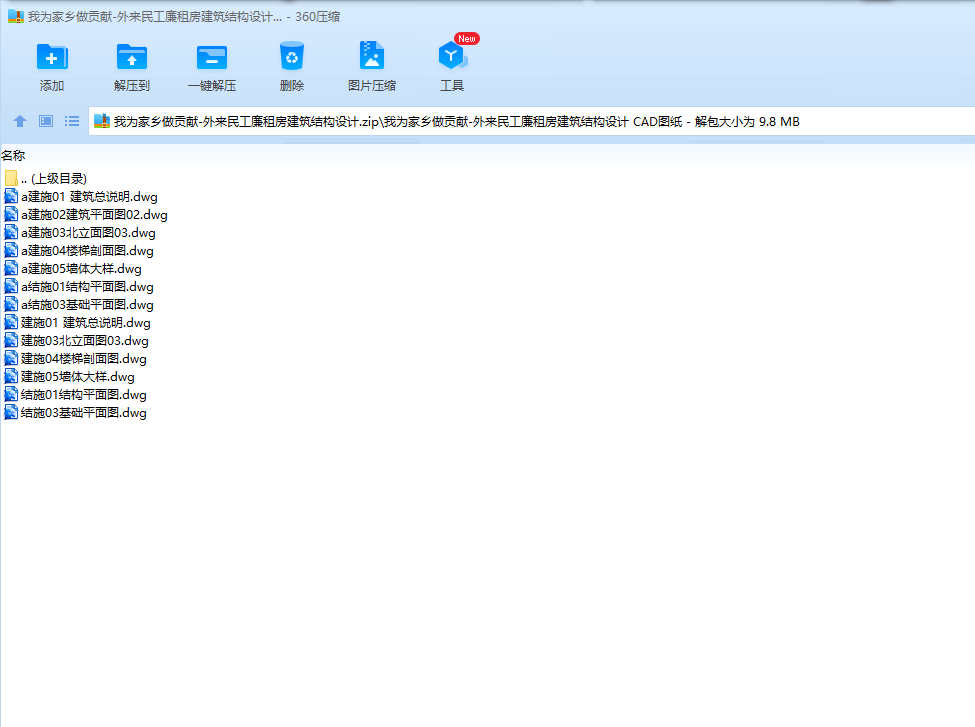This screenshot has height=727, width=975.
Task: Click the dwg icon of 结施03基础平面图
Action: 11,413
